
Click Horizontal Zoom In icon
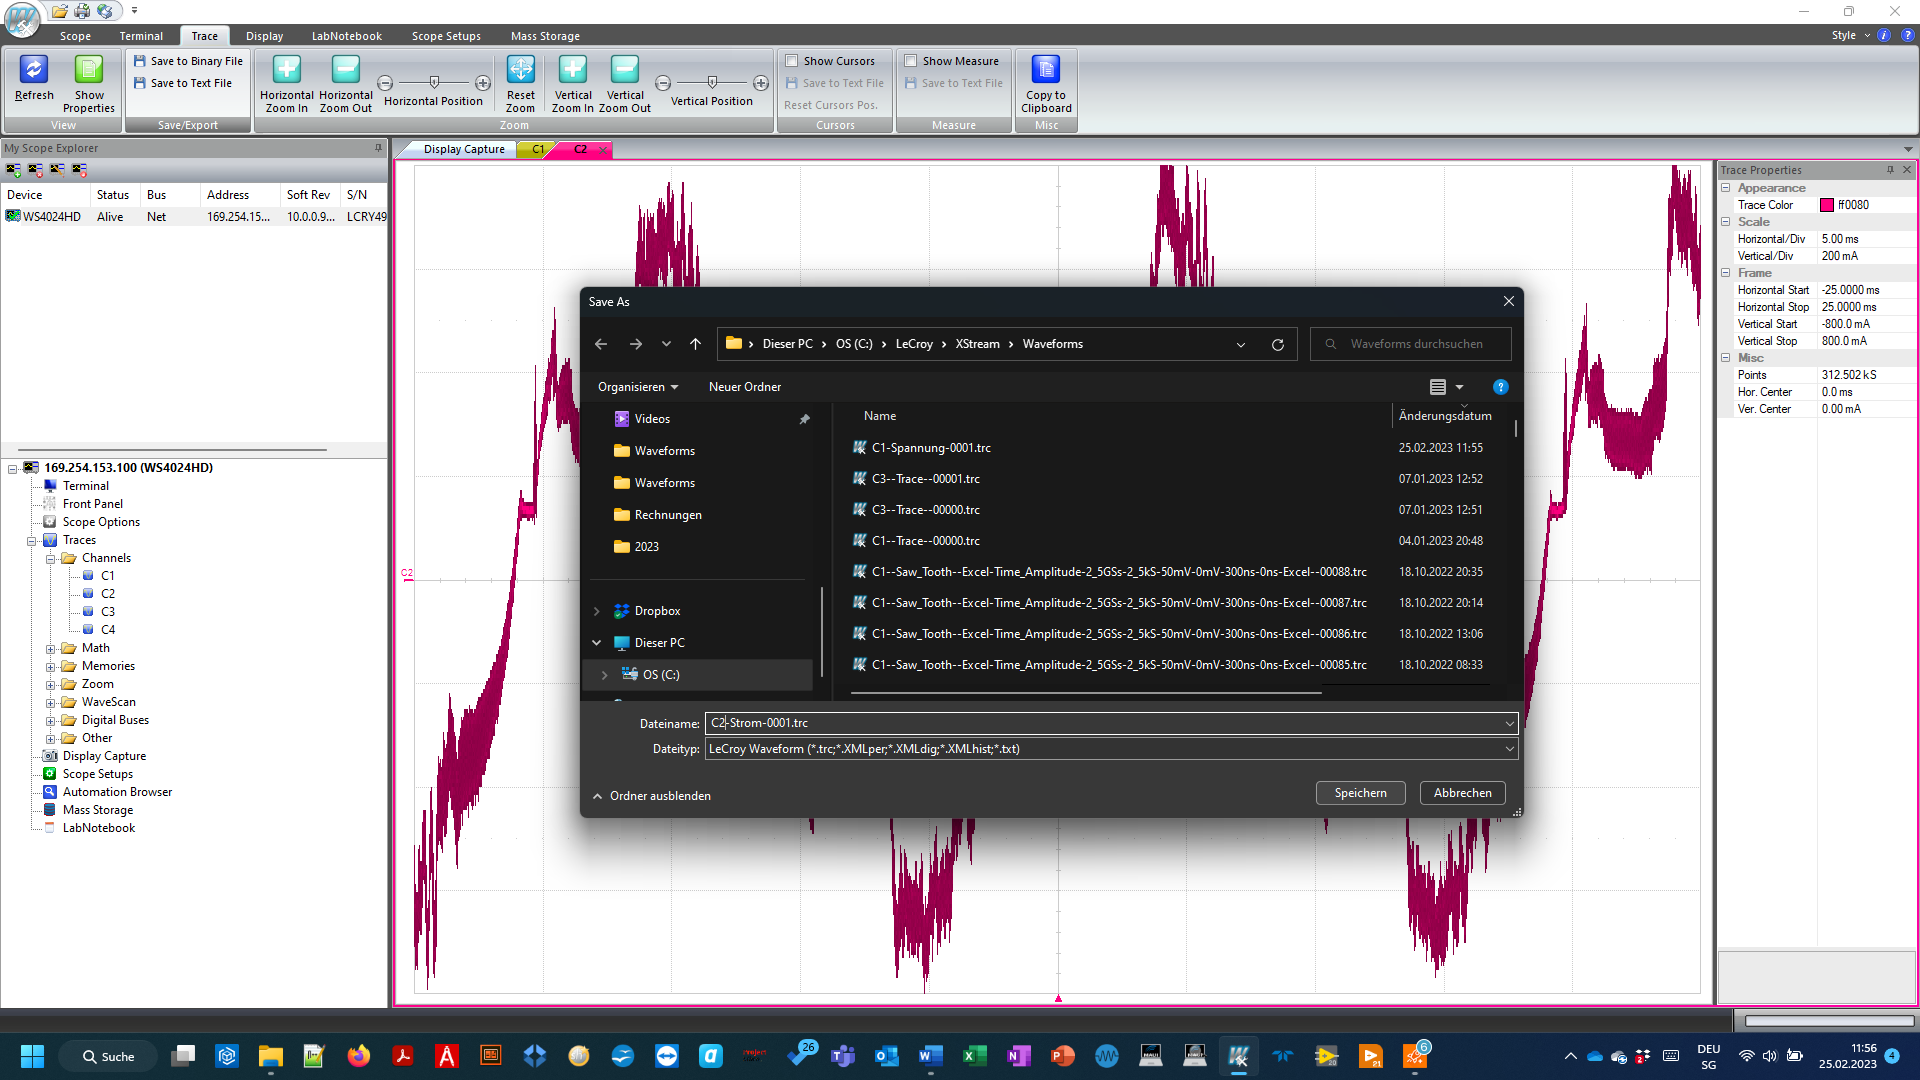coord(287,70)
